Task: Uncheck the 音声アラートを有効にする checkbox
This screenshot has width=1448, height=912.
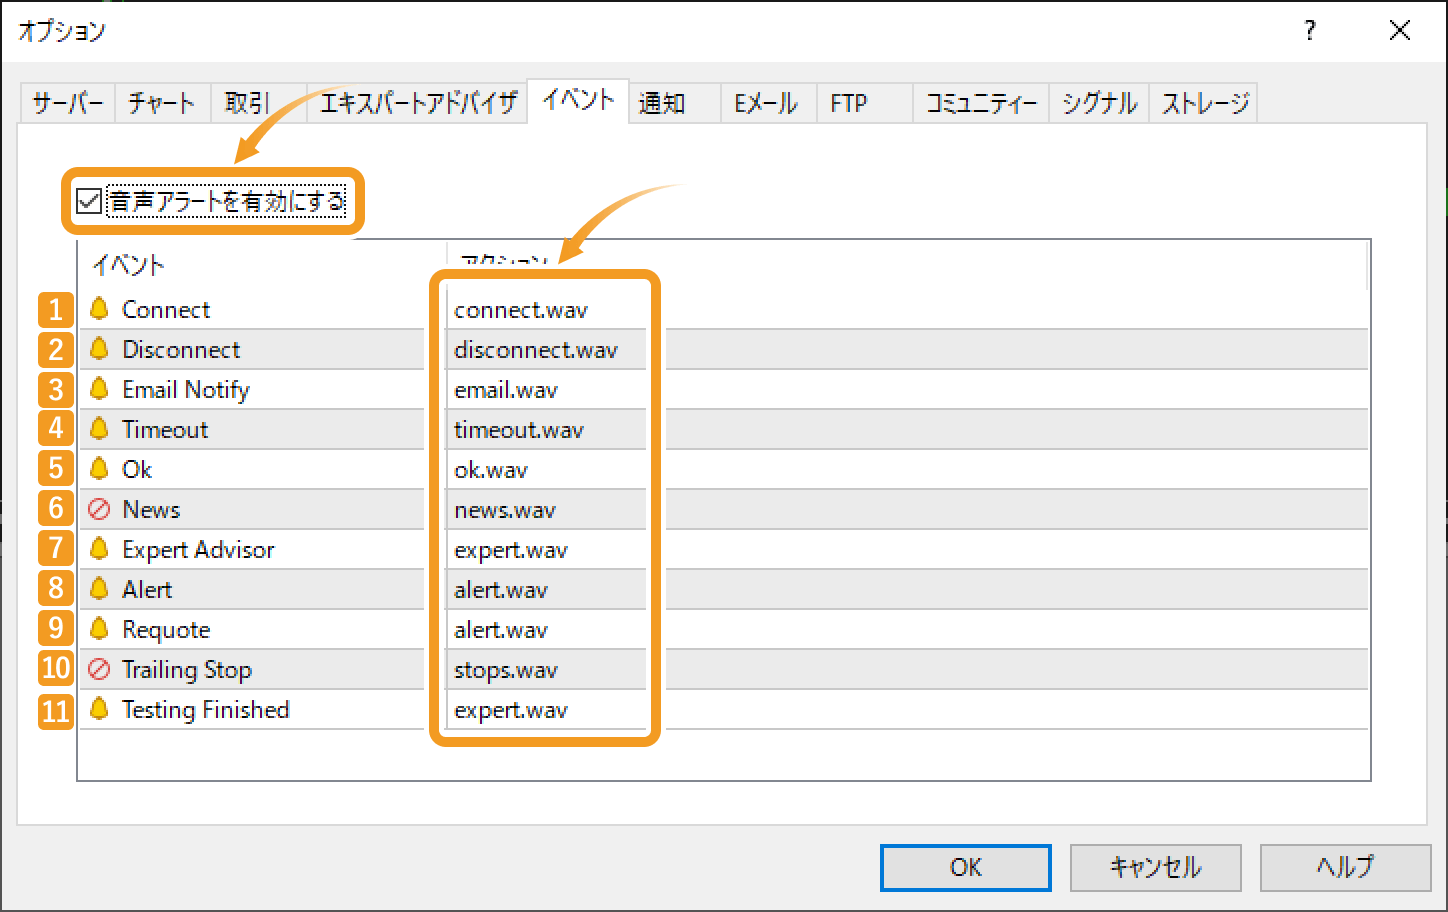Action: coord(89,201)
